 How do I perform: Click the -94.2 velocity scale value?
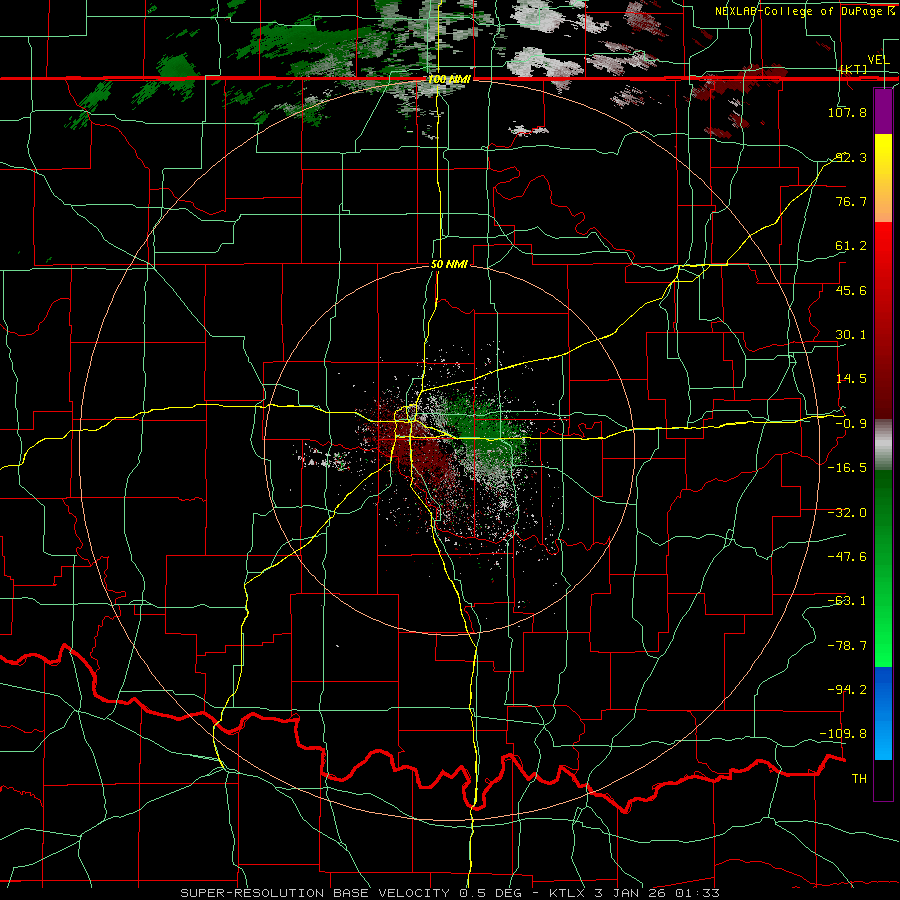[x=847, y=689]
